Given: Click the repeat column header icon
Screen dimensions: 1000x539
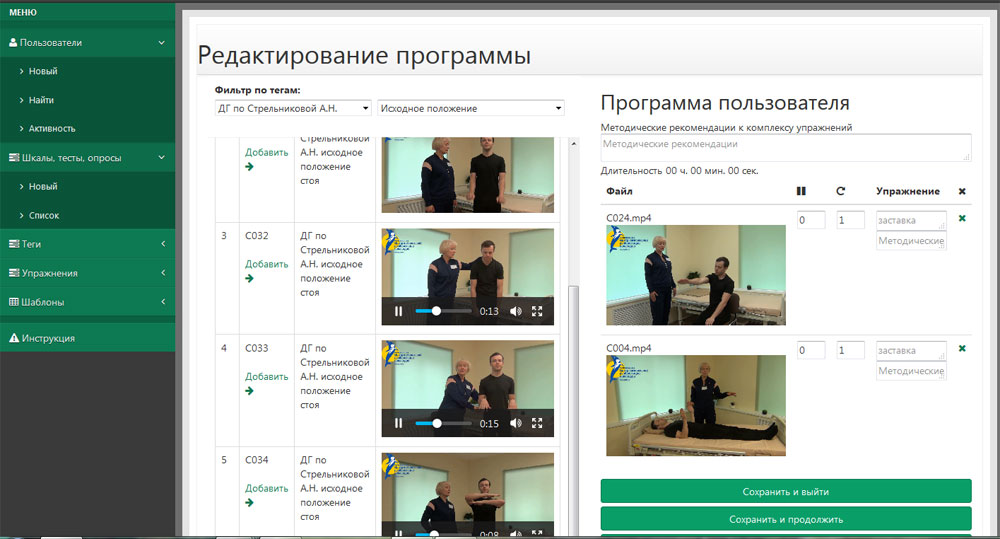Looking at the screenshot, I should click(841, 191).
